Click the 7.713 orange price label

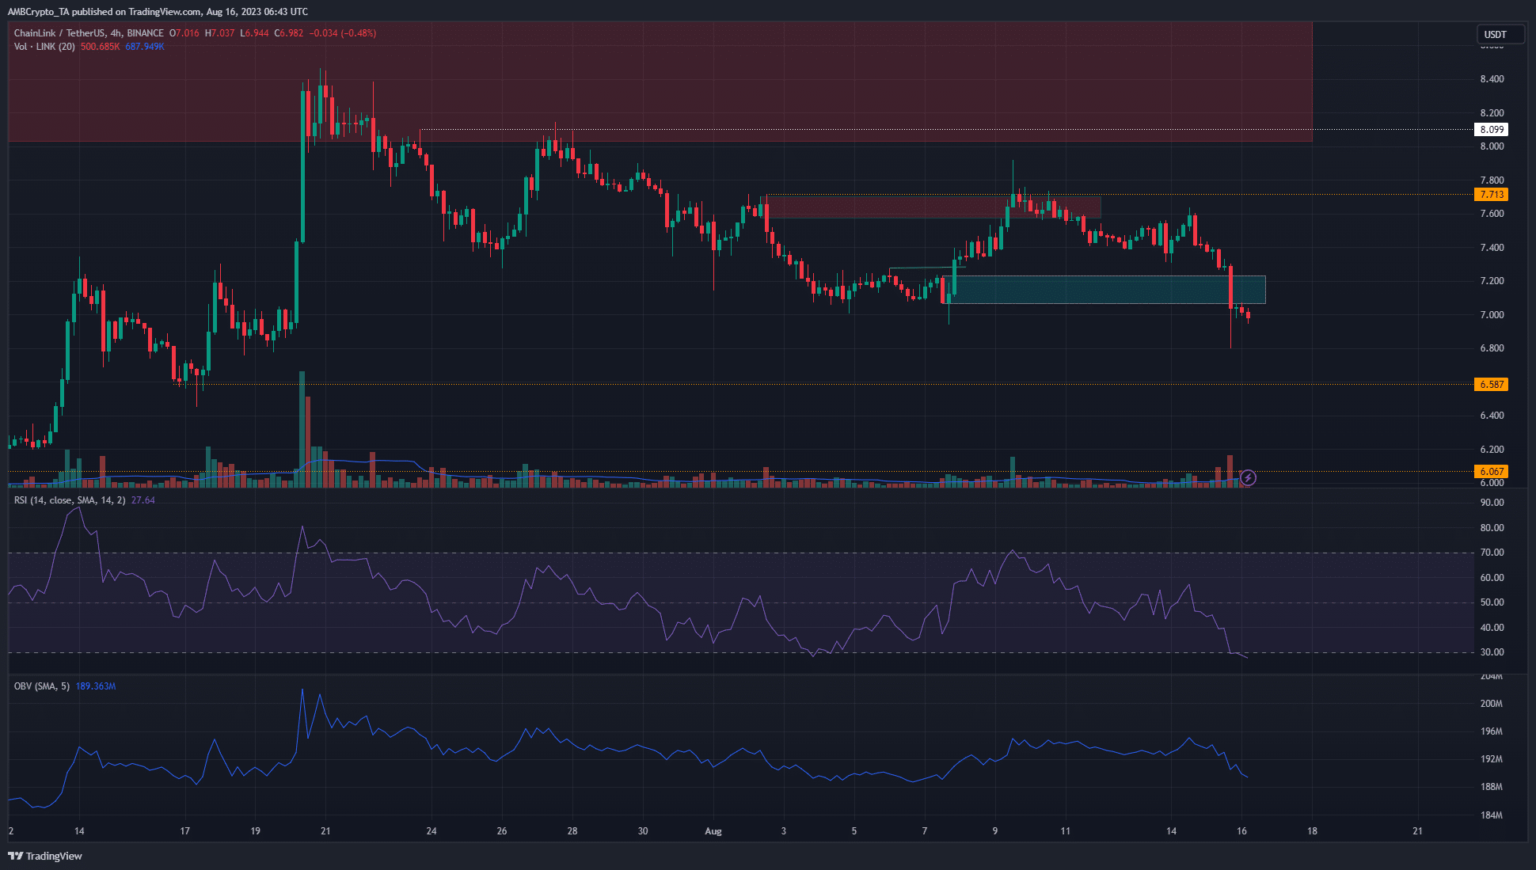pos(1491,195)
